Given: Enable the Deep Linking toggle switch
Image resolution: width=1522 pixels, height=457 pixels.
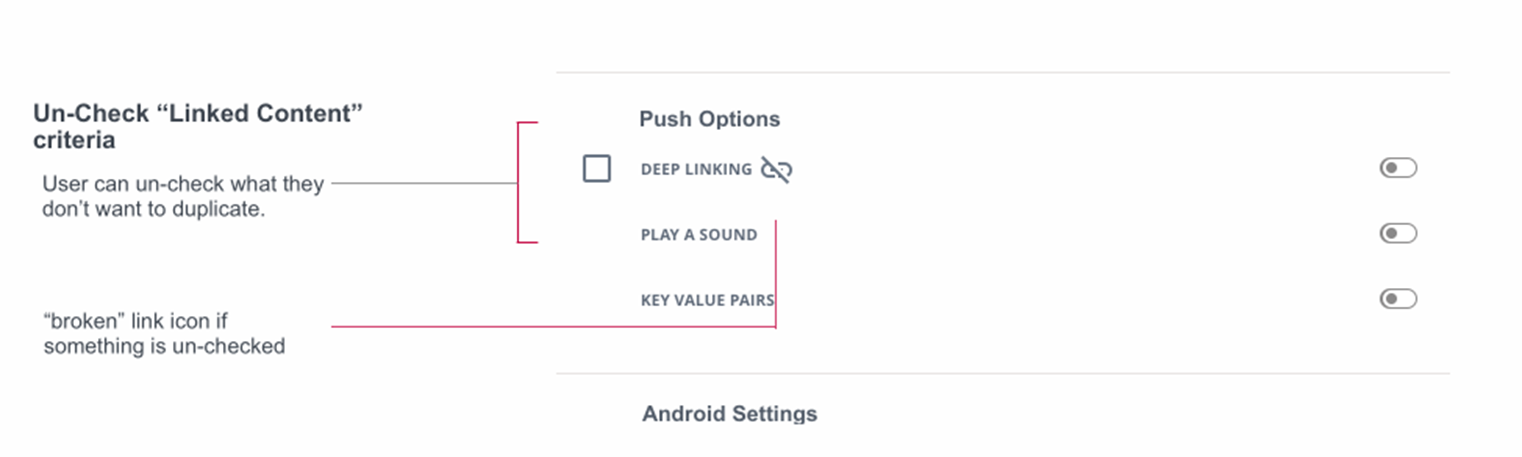Looking at the screenshot, I should click(x=1398, y=168).
